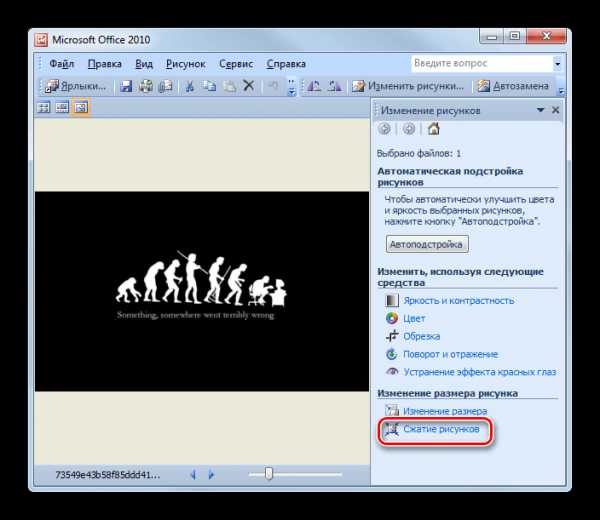
Task: Click the Автоподстройка button
Action: click(427, 244)
